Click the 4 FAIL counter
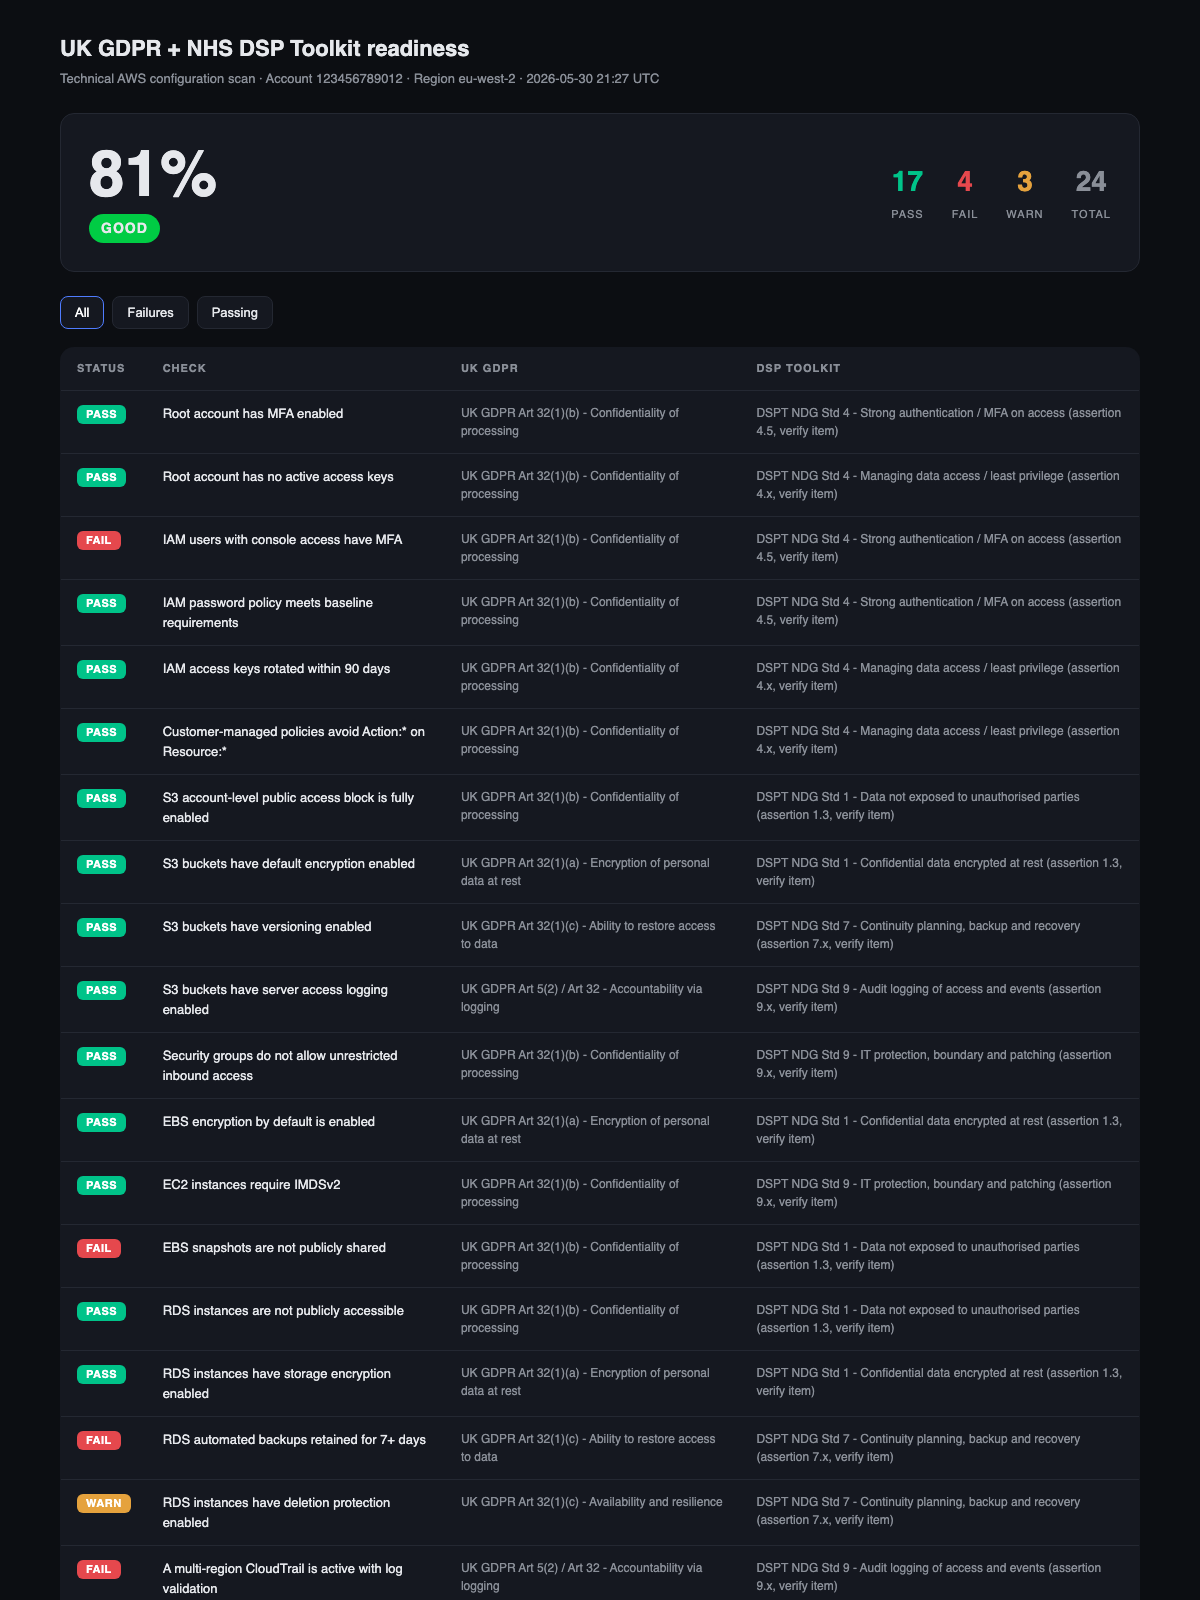Viewport: 1200px width, 1600px height. (964, 193)
